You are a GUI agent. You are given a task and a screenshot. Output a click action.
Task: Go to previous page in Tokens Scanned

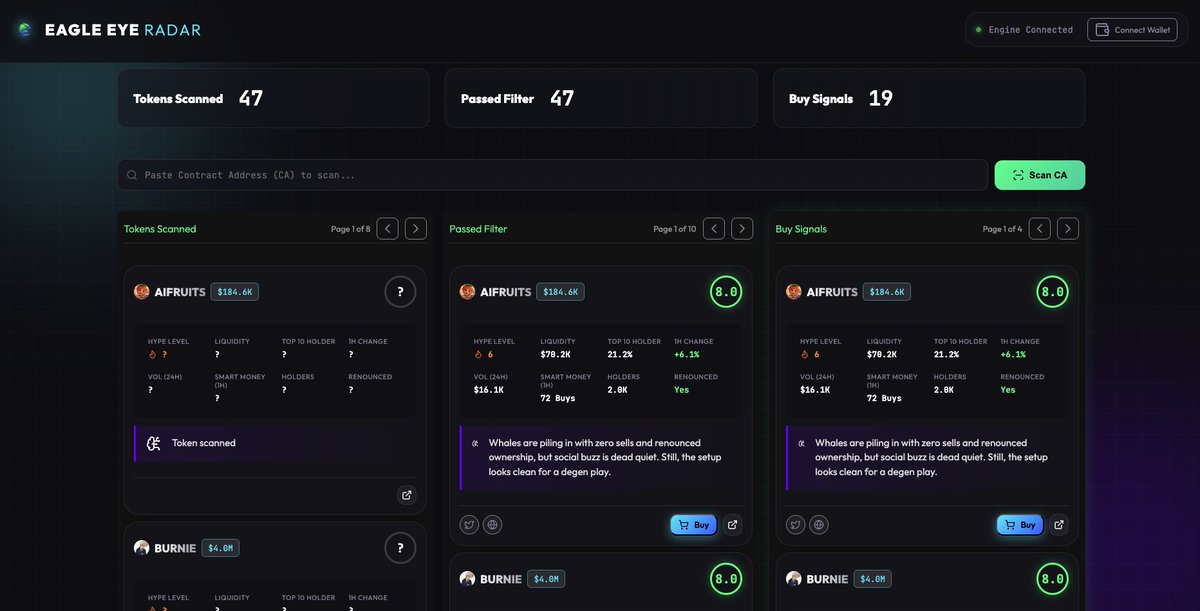388,229
